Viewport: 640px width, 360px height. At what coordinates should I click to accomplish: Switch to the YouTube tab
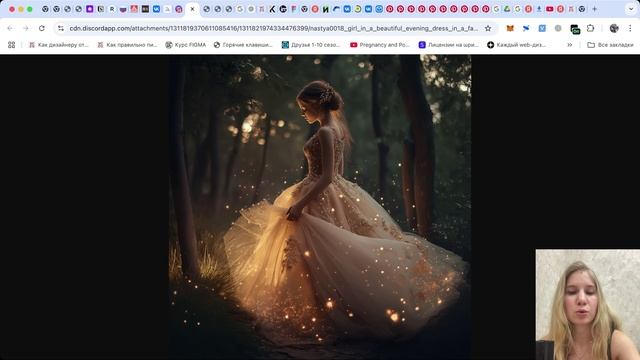click(550, 9)
